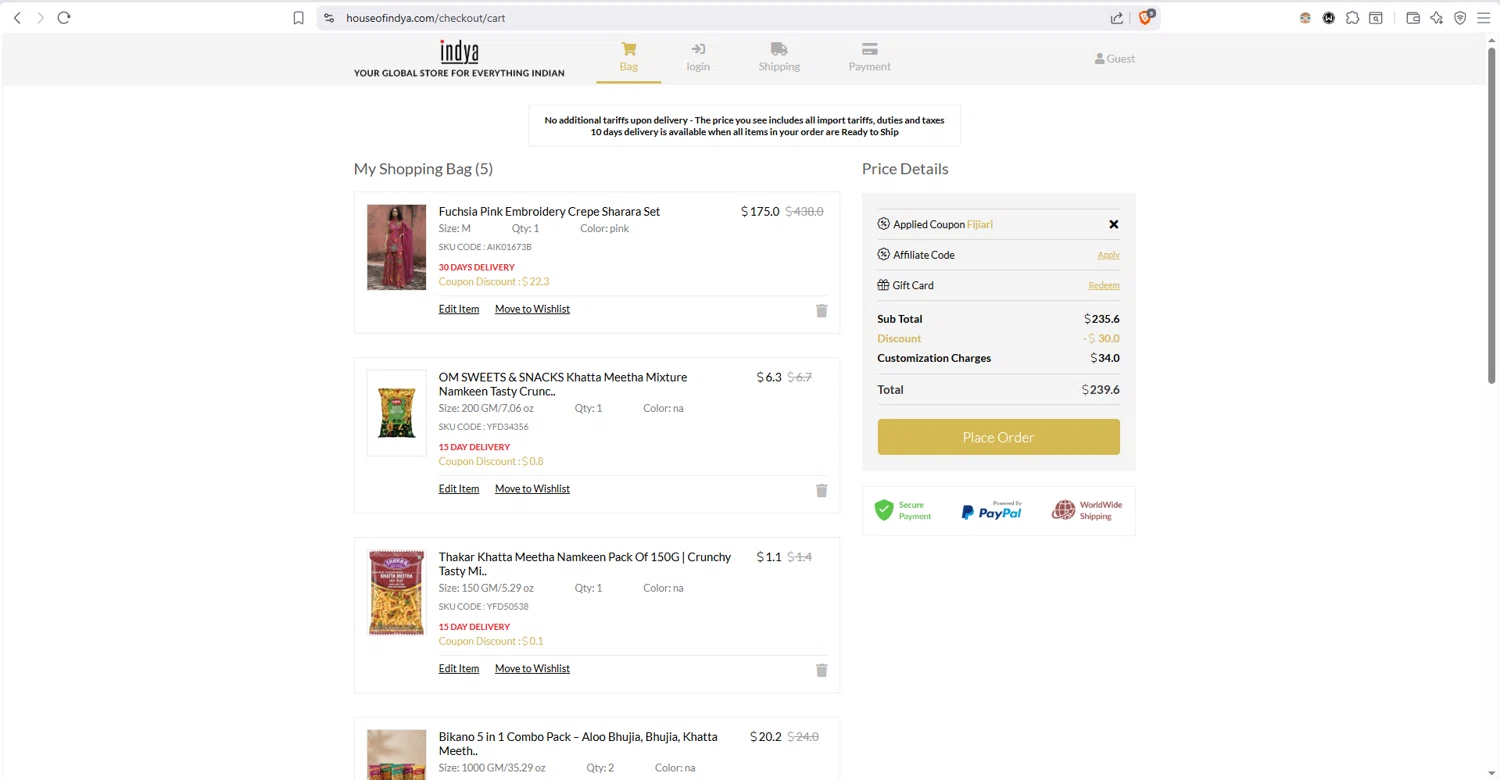Click the page vertical scrollbar
This screenshot has width=1500, height=780.
tap(1491, 215)
